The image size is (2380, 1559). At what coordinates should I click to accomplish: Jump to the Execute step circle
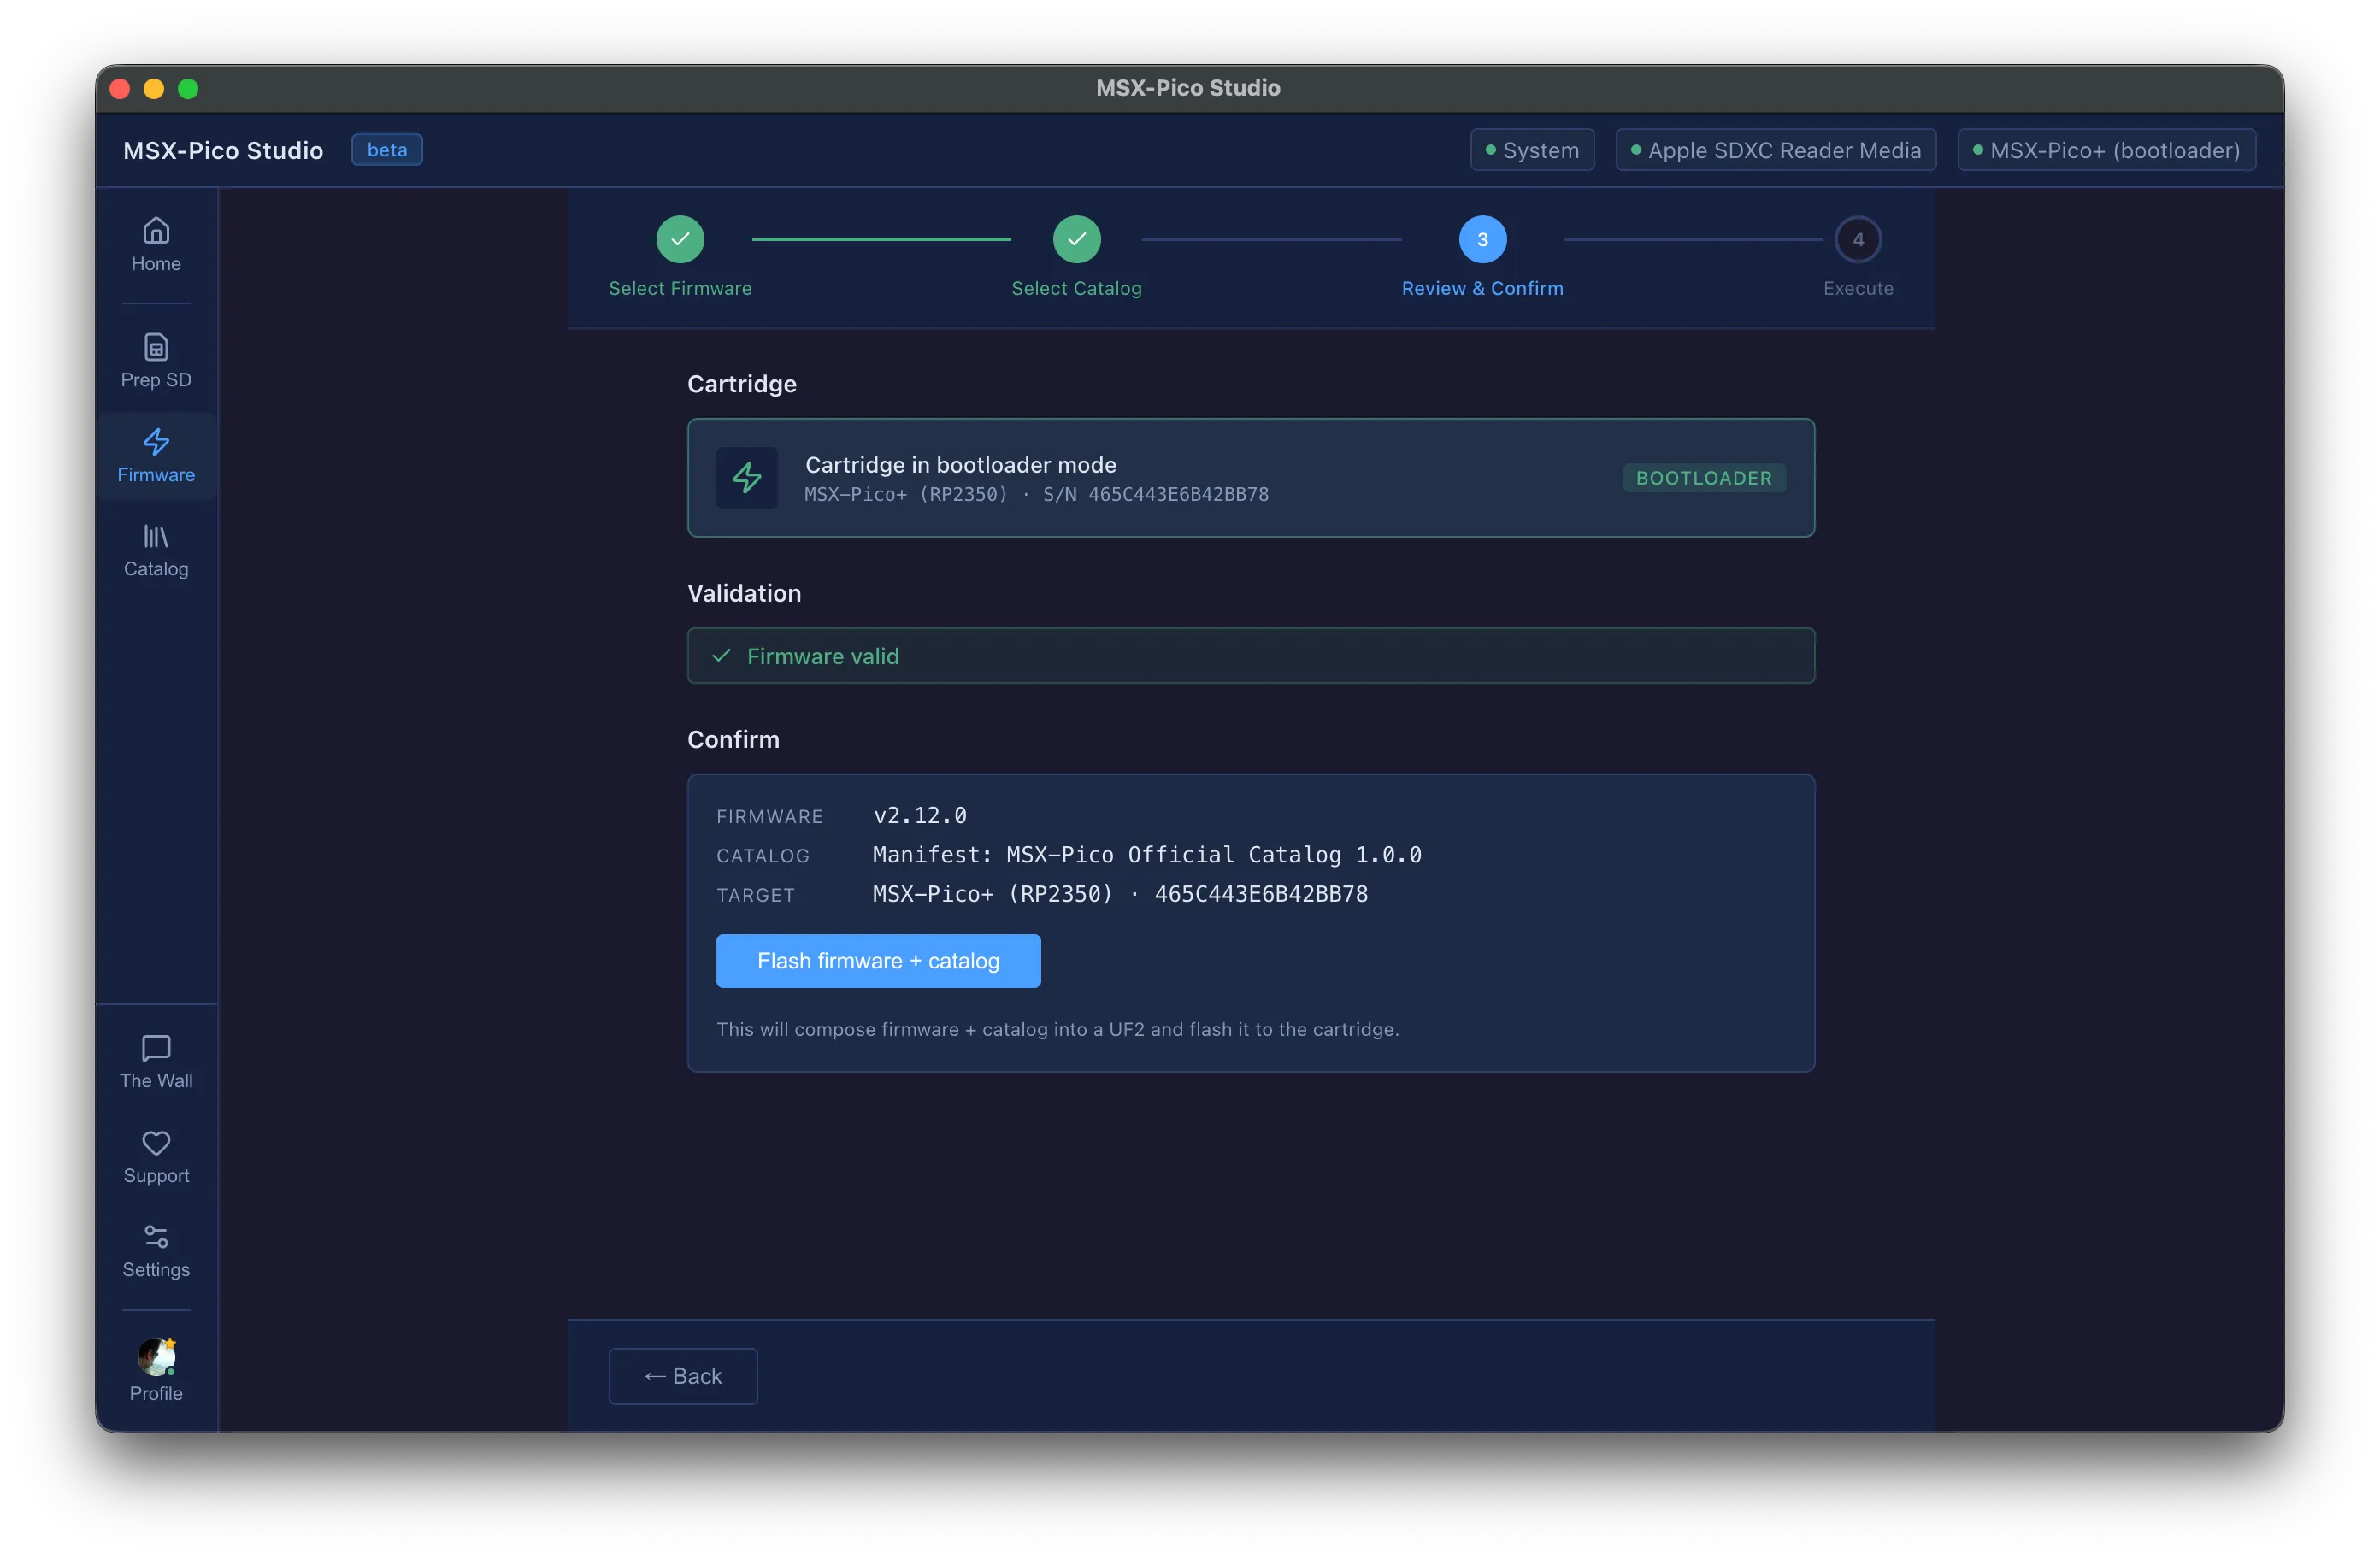1858,239
